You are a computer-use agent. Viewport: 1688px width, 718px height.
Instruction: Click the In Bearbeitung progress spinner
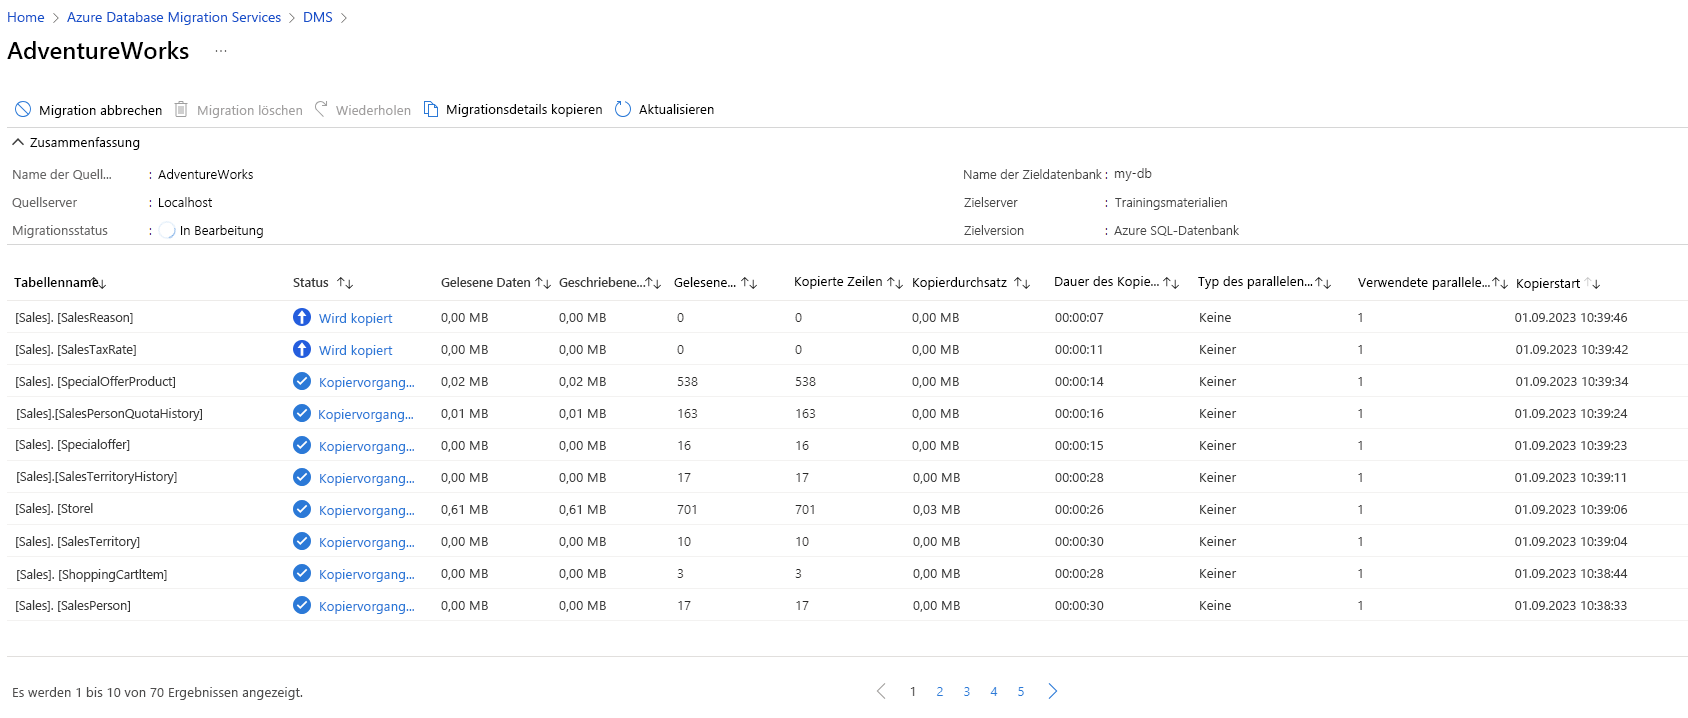tap(167, 230)
